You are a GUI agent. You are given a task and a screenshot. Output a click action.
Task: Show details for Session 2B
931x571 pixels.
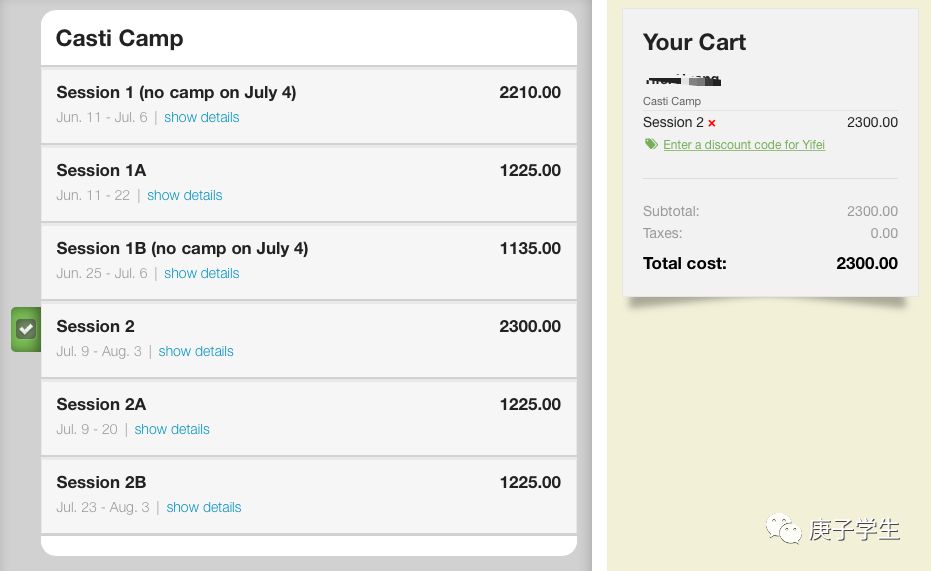click(203, 507)
